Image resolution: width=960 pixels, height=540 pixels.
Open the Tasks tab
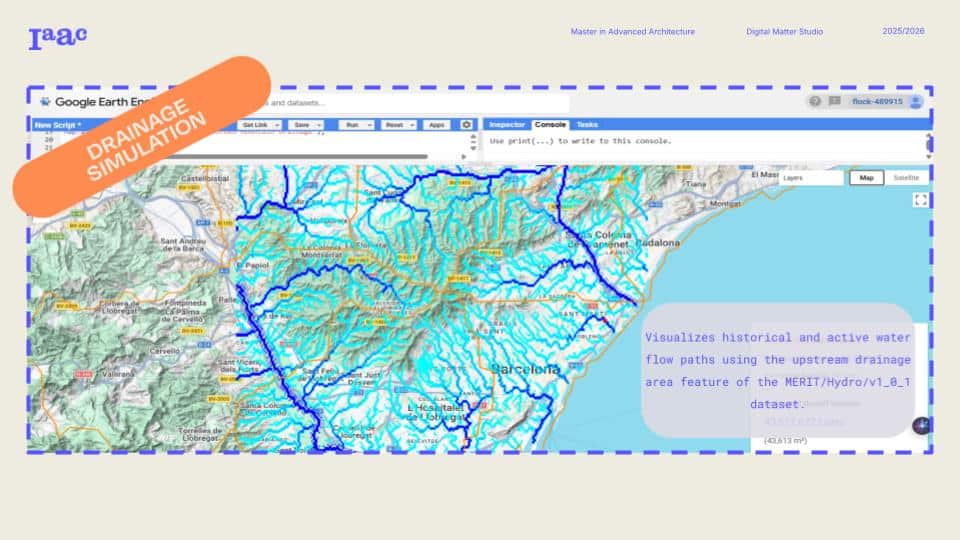pos(587,125)
